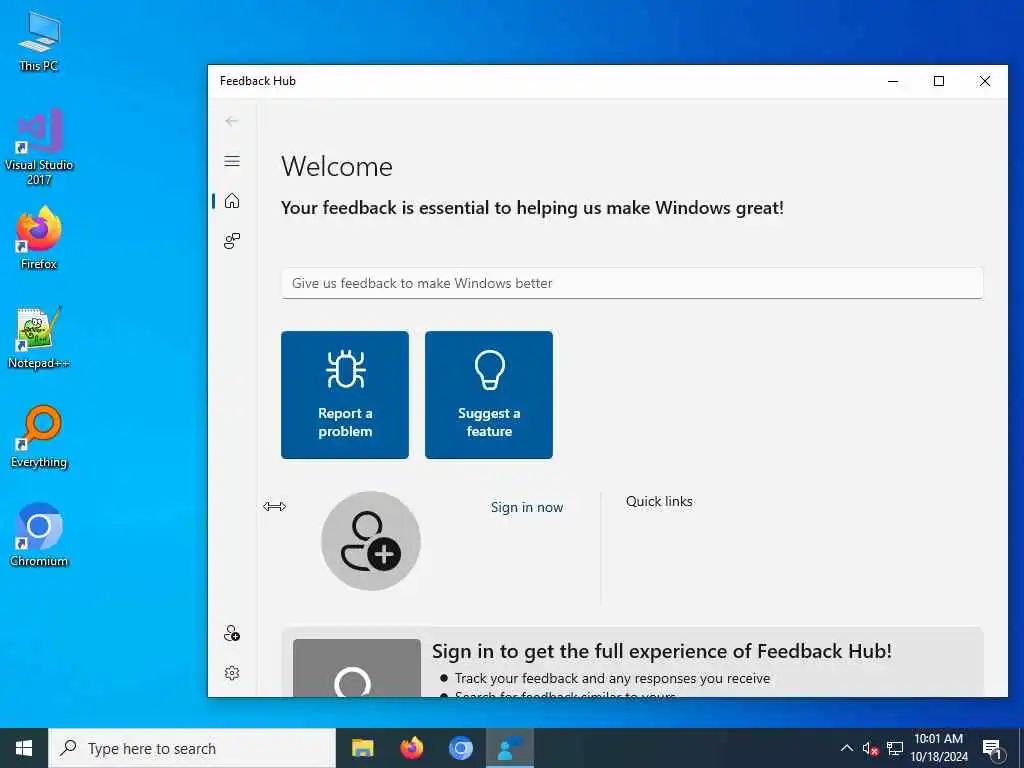Viewport: 1024px width, 768px height.
Task: Select the Notepad++ desktop shortcut
Action: point(39,338)
